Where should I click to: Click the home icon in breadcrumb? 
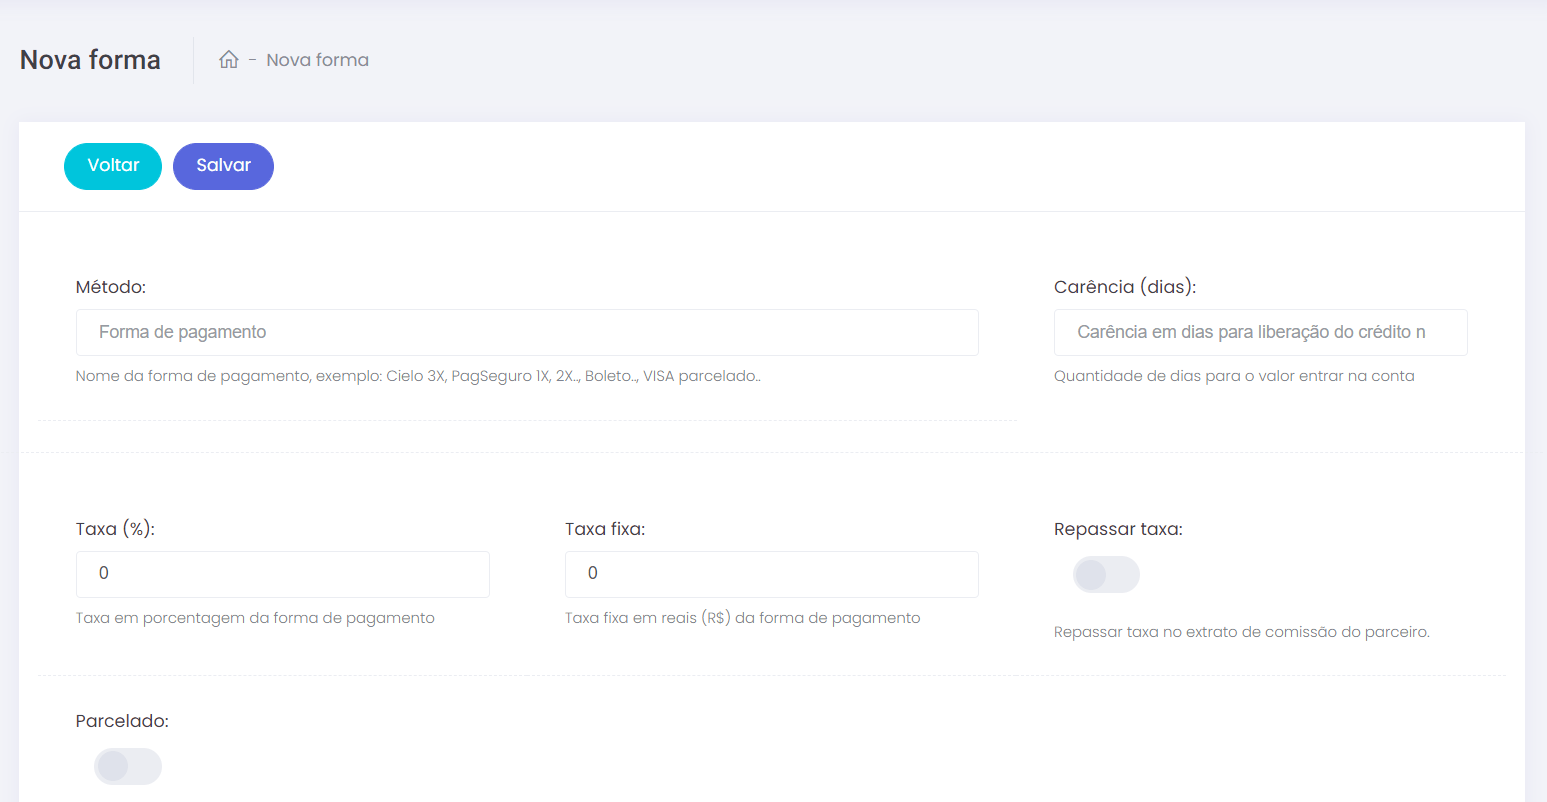(x=229, y=60)
